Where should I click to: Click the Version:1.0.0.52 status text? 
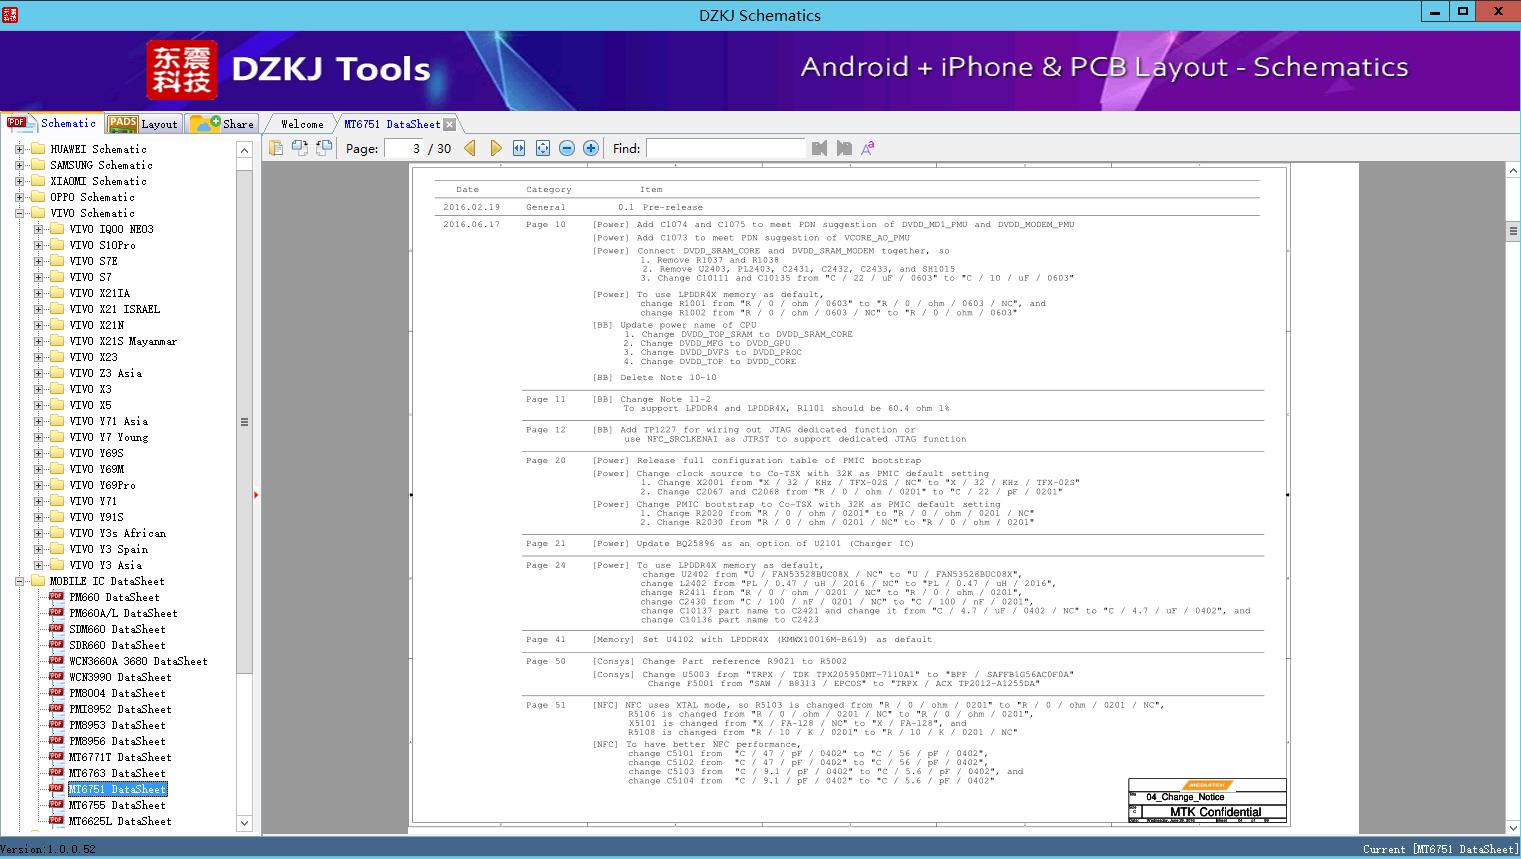[x=48, y=849]
